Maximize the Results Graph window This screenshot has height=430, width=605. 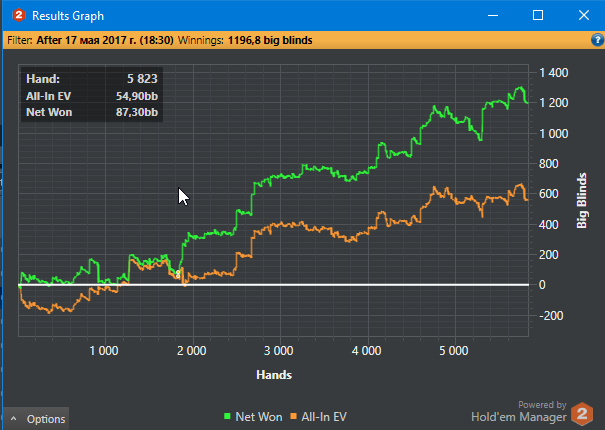click(538, 15)
